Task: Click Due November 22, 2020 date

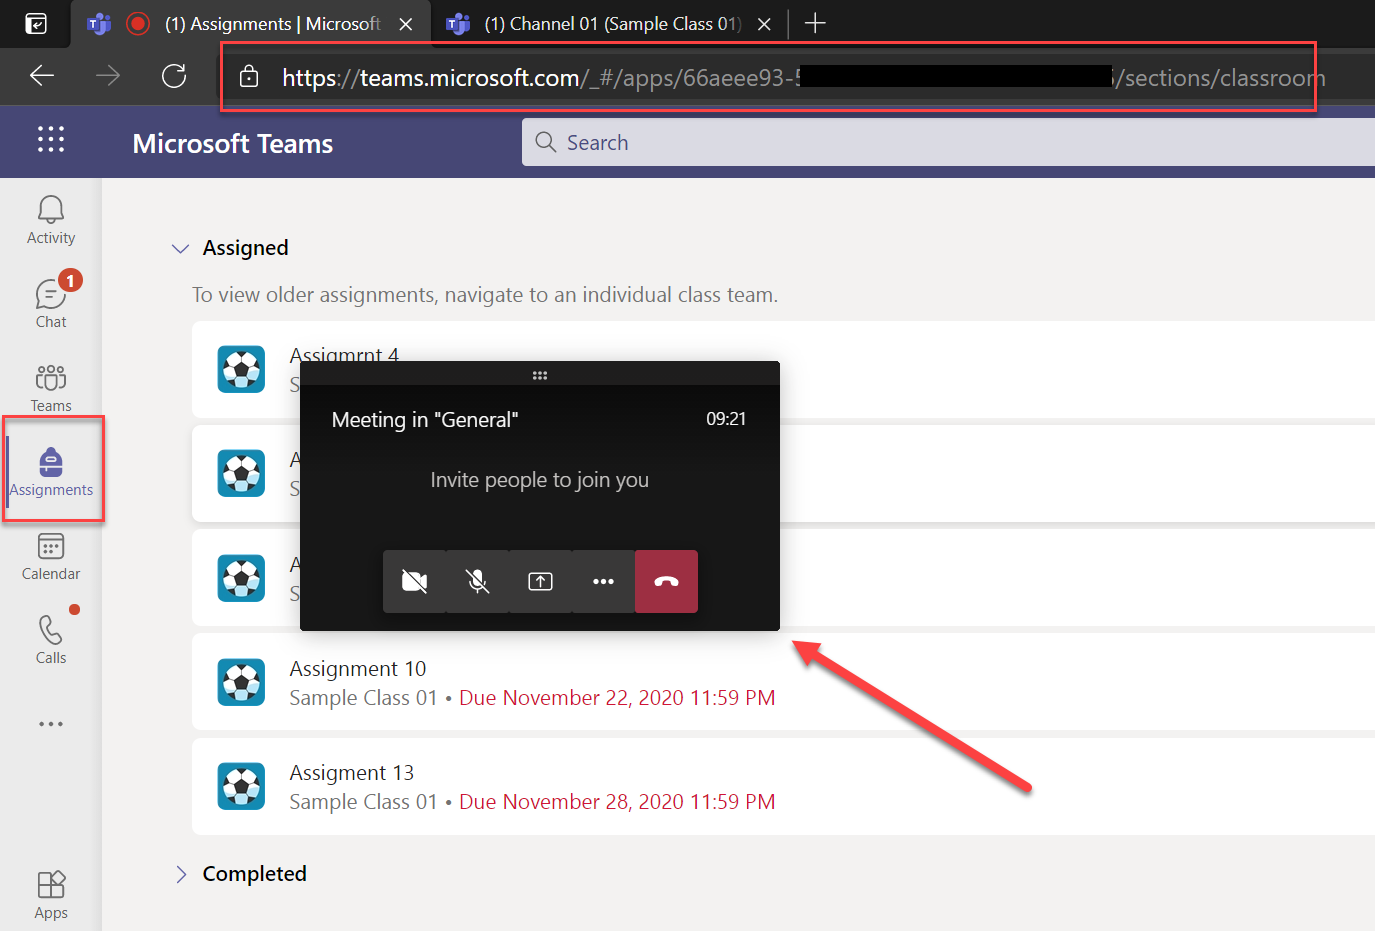Action: pos(617,698)
